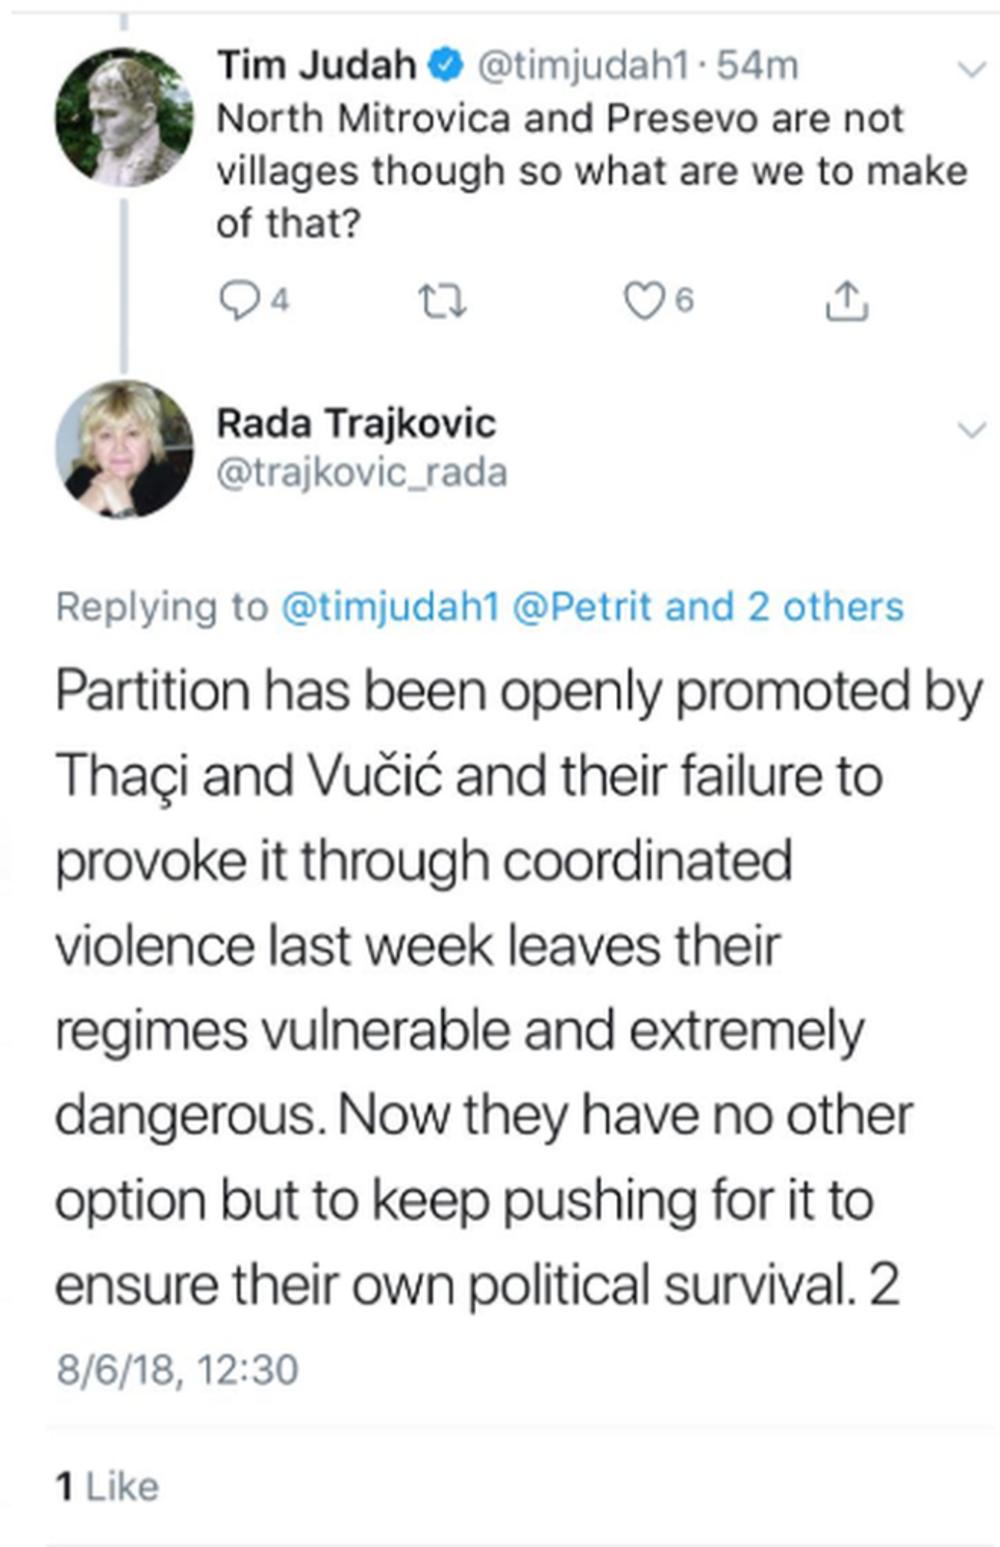Reply to Tim Judah's tweet
Viewport: 1000px width, 1547px height.
(239, 300)
